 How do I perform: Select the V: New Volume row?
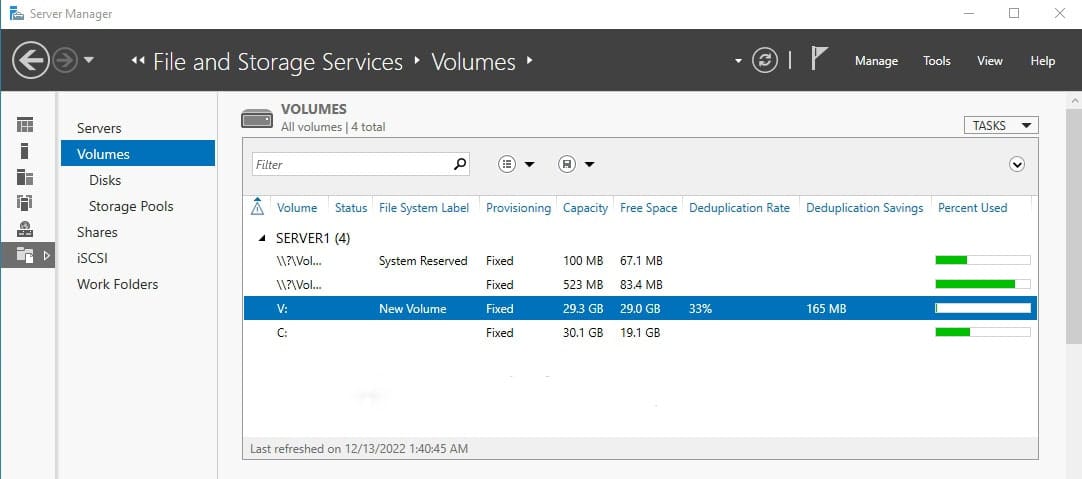pos(640,309)
